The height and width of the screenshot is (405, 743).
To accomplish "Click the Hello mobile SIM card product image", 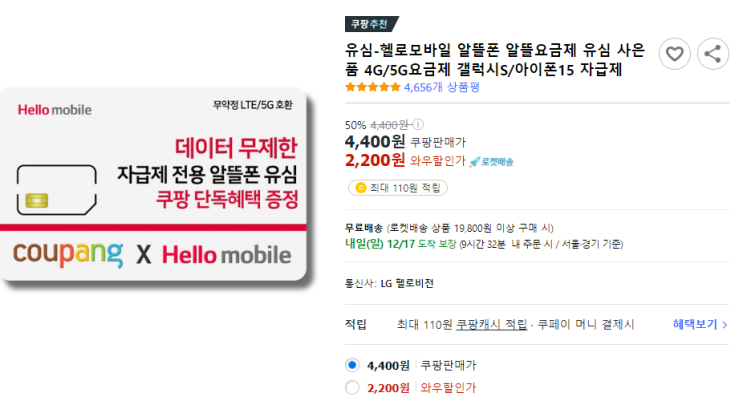I will point(154,186).
